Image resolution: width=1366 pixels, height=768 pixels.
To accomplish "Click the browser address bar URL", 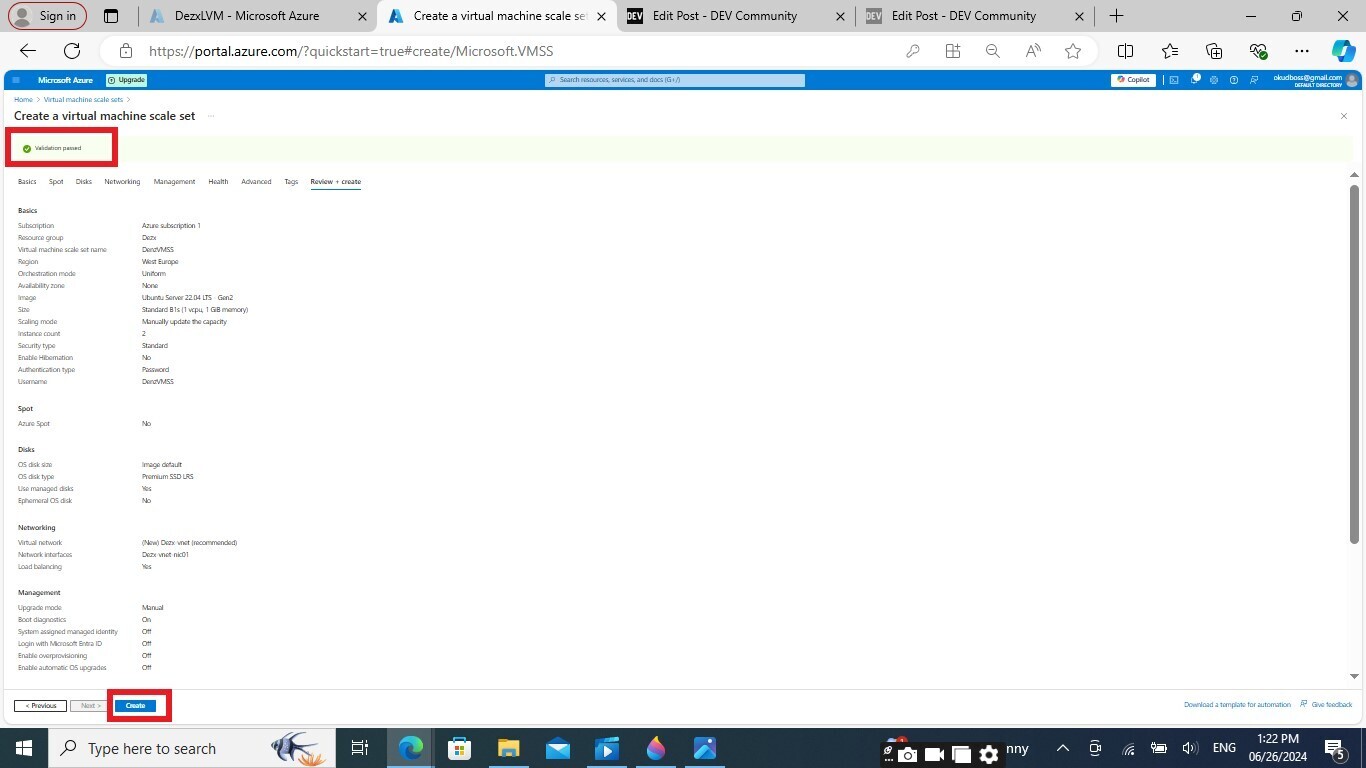I will click(351, 51).
